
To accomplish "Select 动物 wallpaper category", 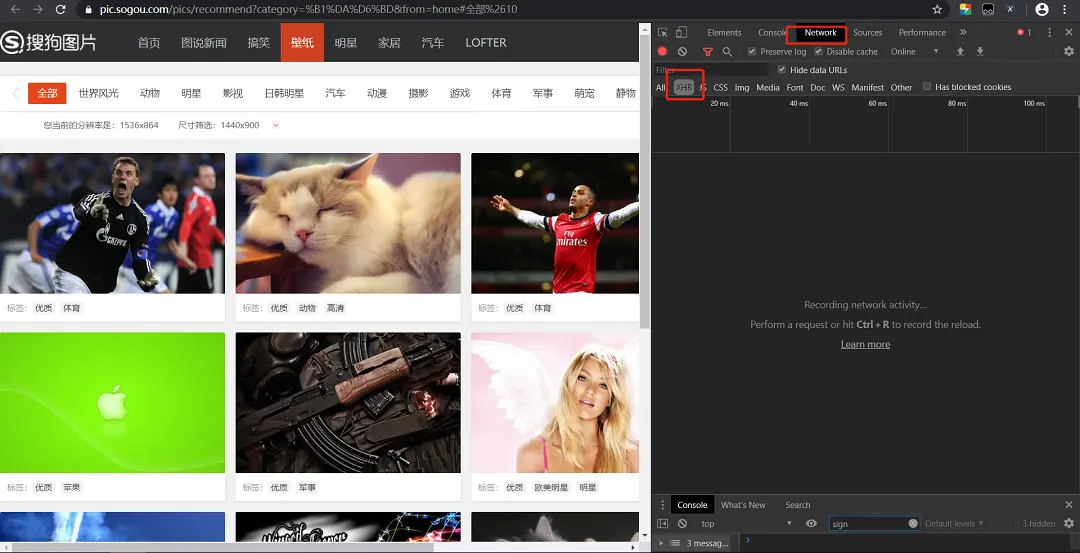I will (149, 94).
